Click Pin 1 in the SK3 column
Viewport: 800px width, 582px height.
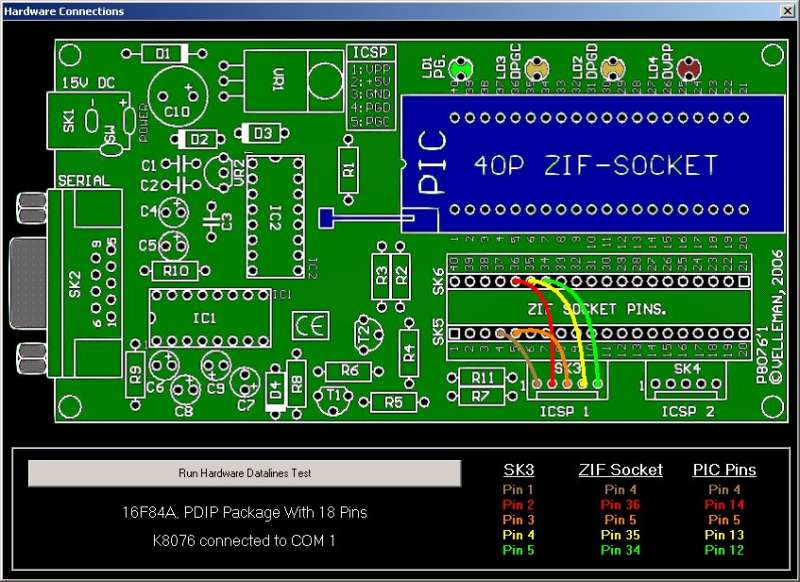tap(518, 490)
